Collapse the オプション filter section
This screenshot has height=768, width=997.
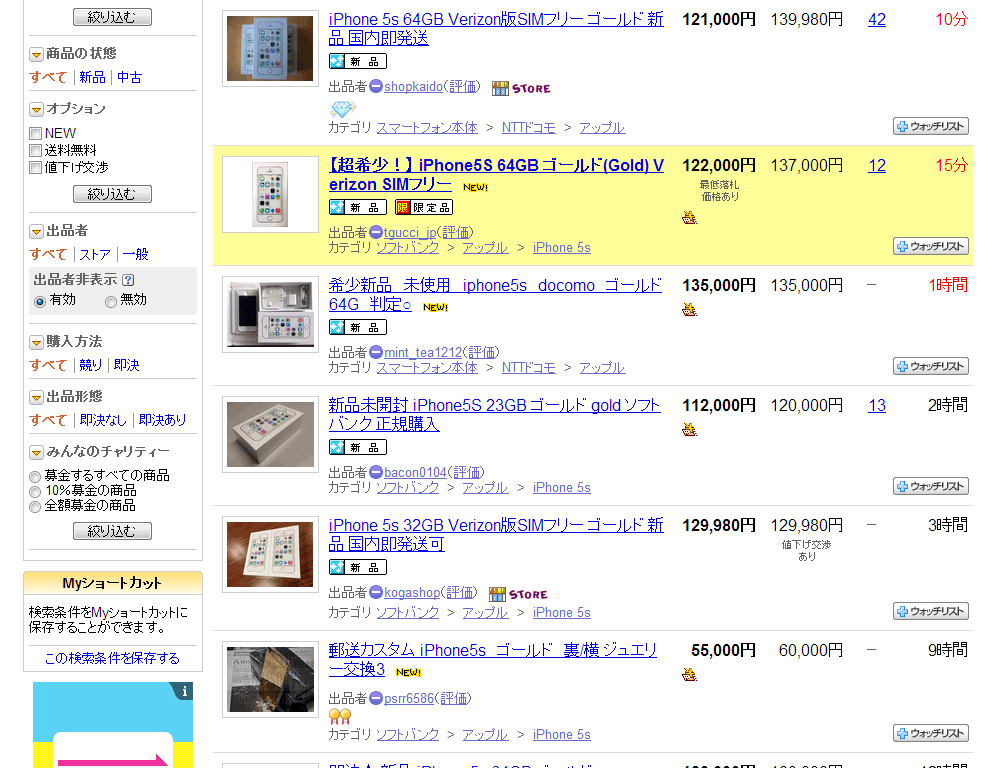pos(36,109)
